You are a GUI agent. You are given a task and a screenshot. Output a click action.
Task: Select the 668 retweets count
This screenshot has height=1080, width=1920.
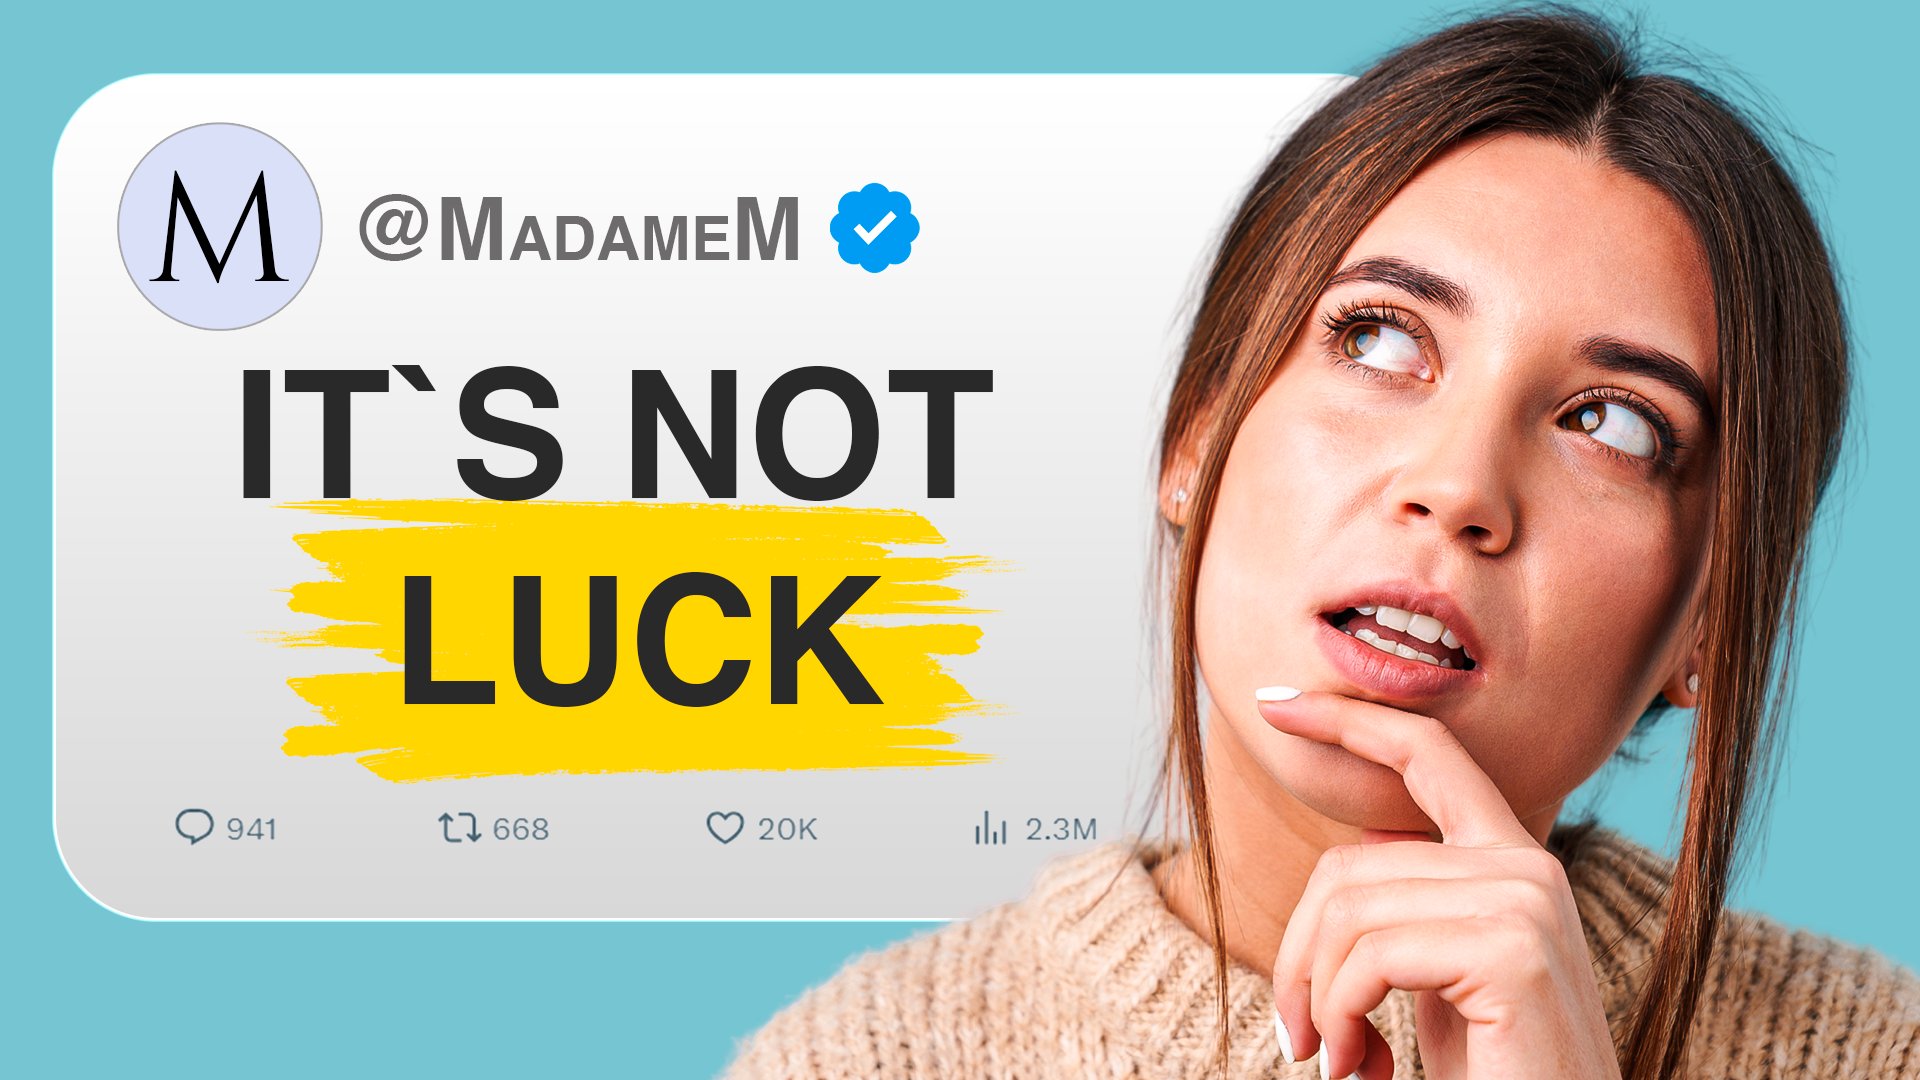tap(521, 829)
